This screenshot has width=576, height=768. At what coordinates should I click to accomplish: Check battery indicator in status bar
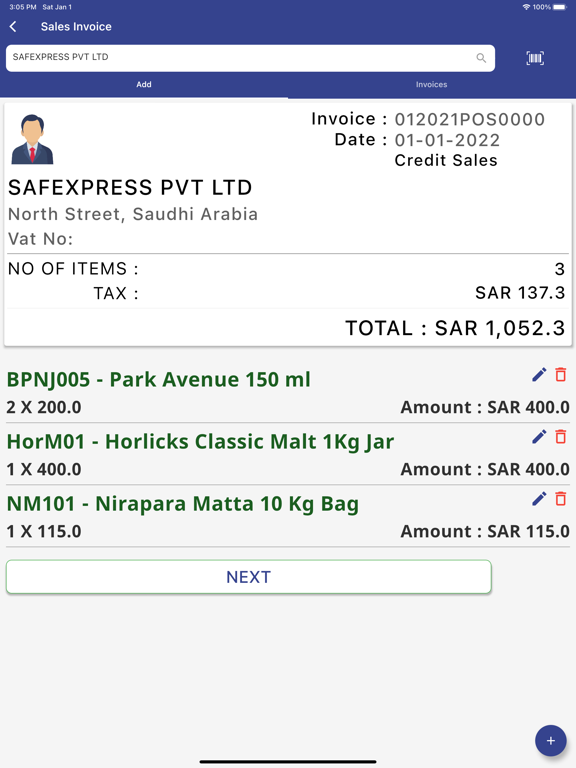(559, 7)
